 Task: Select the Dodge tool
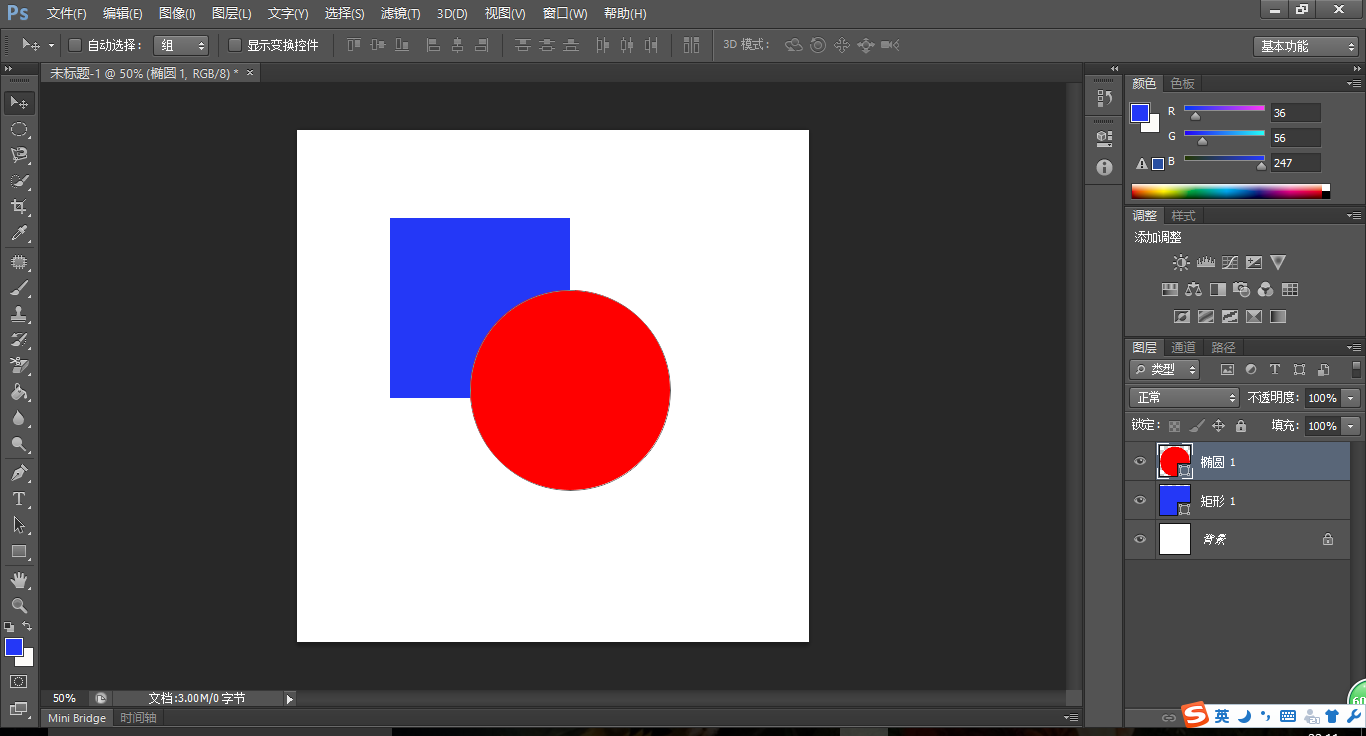coord(19,444)
